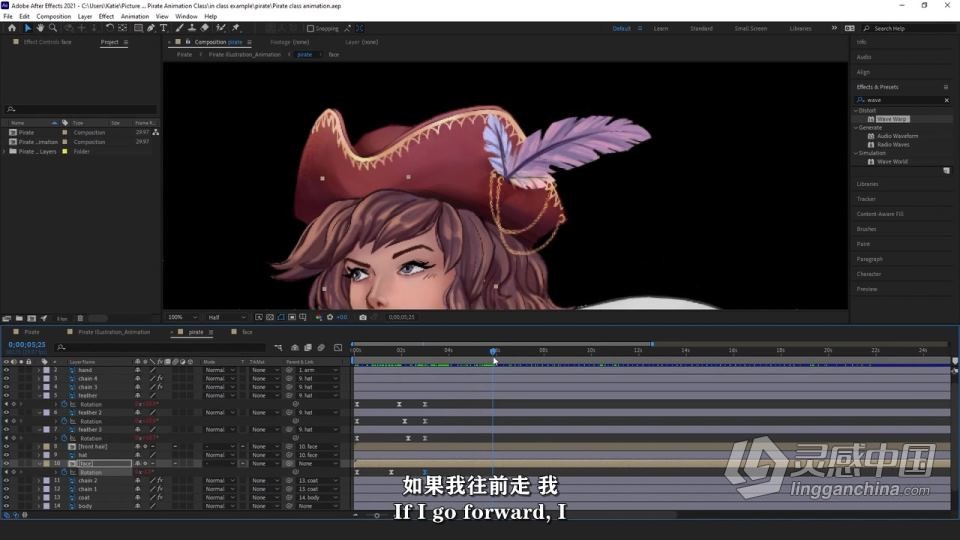The image size is (960, 540).
Task: Toggle Frame Blending switch in timeline header
Action: click(x=308, y=348)
